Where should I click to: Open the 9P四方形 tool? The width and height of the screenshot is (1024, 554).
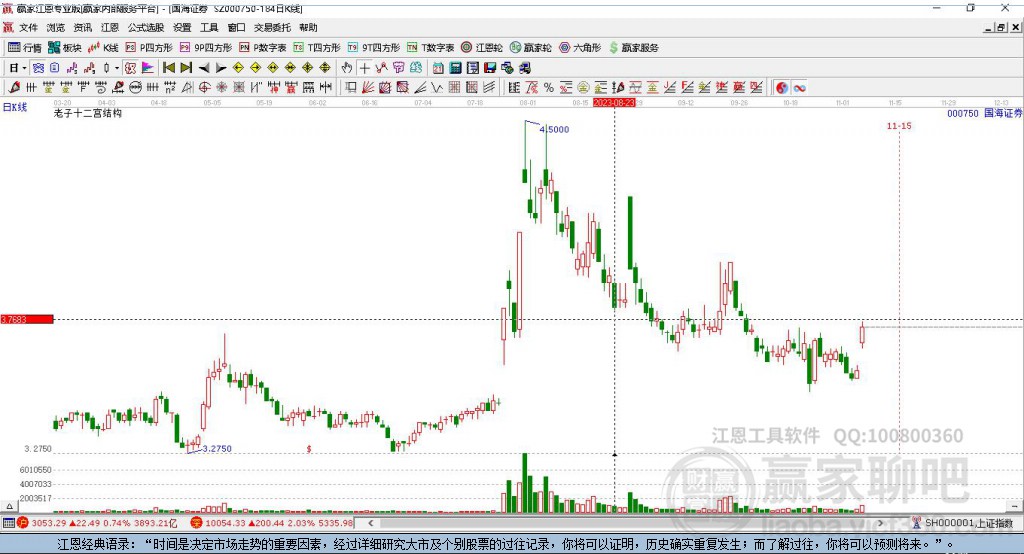[206, 48]
